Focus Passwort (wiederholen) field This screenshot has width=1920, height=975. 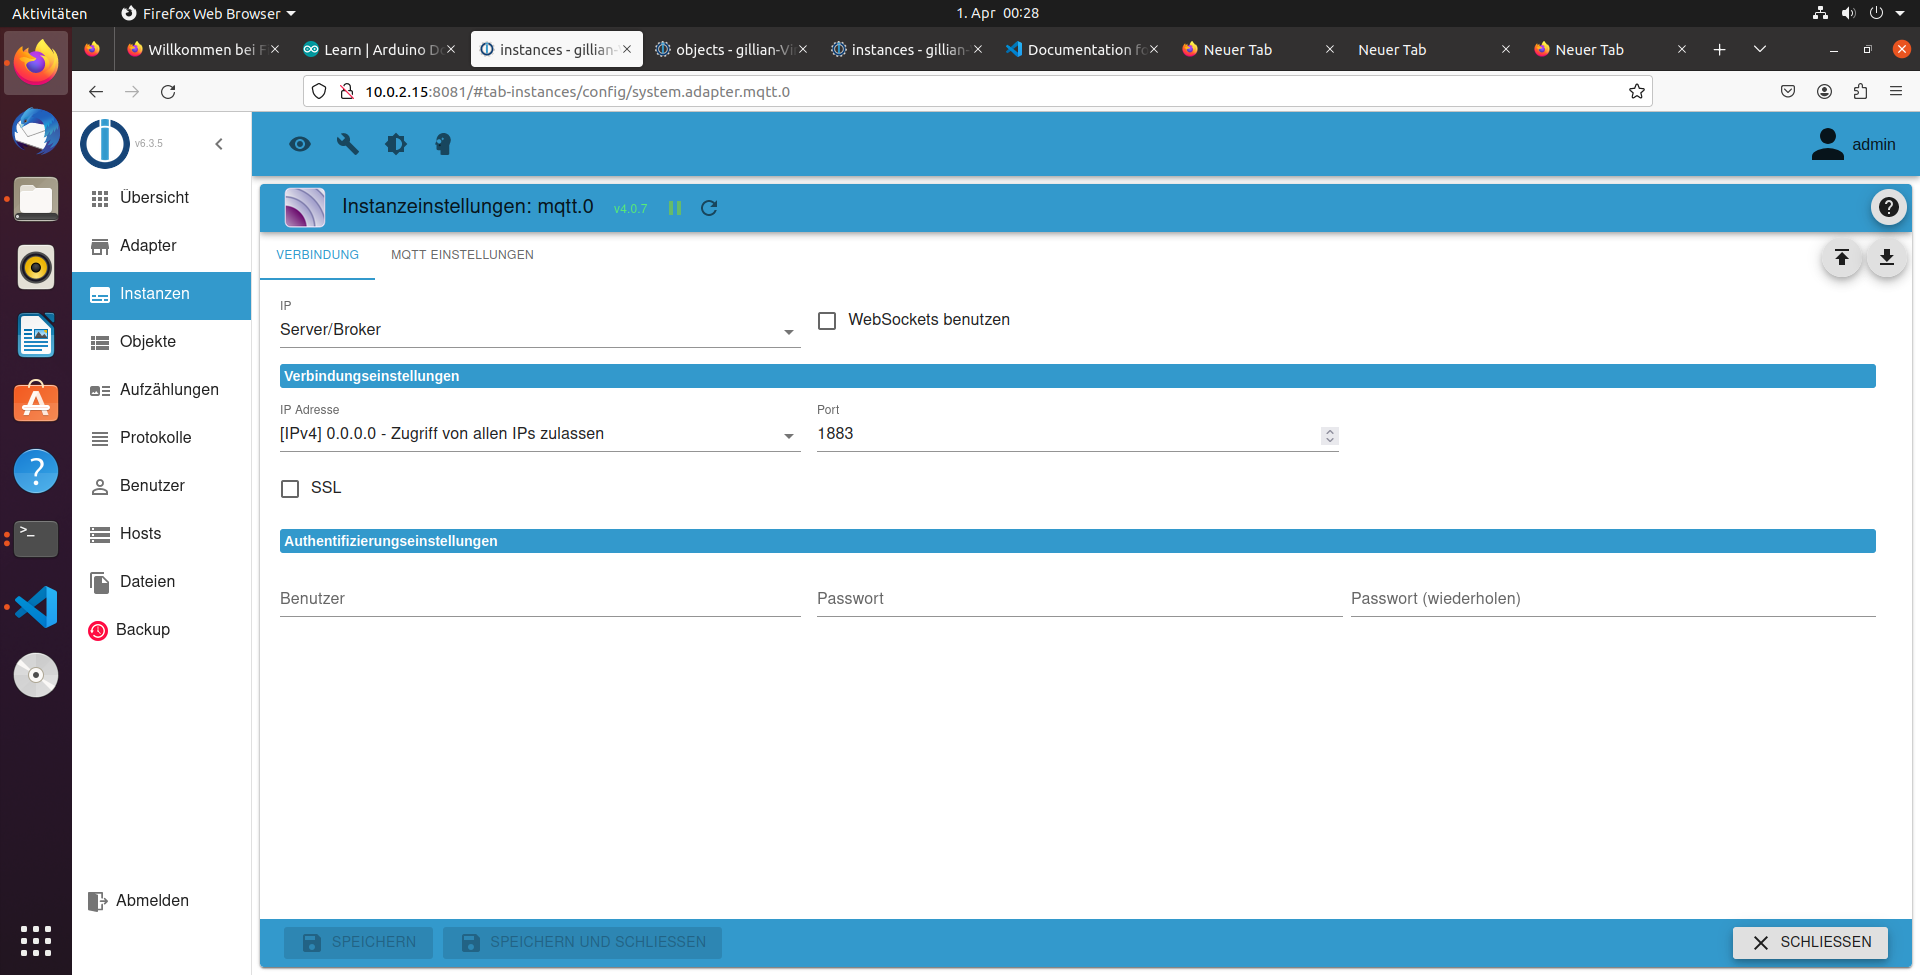1613,599
